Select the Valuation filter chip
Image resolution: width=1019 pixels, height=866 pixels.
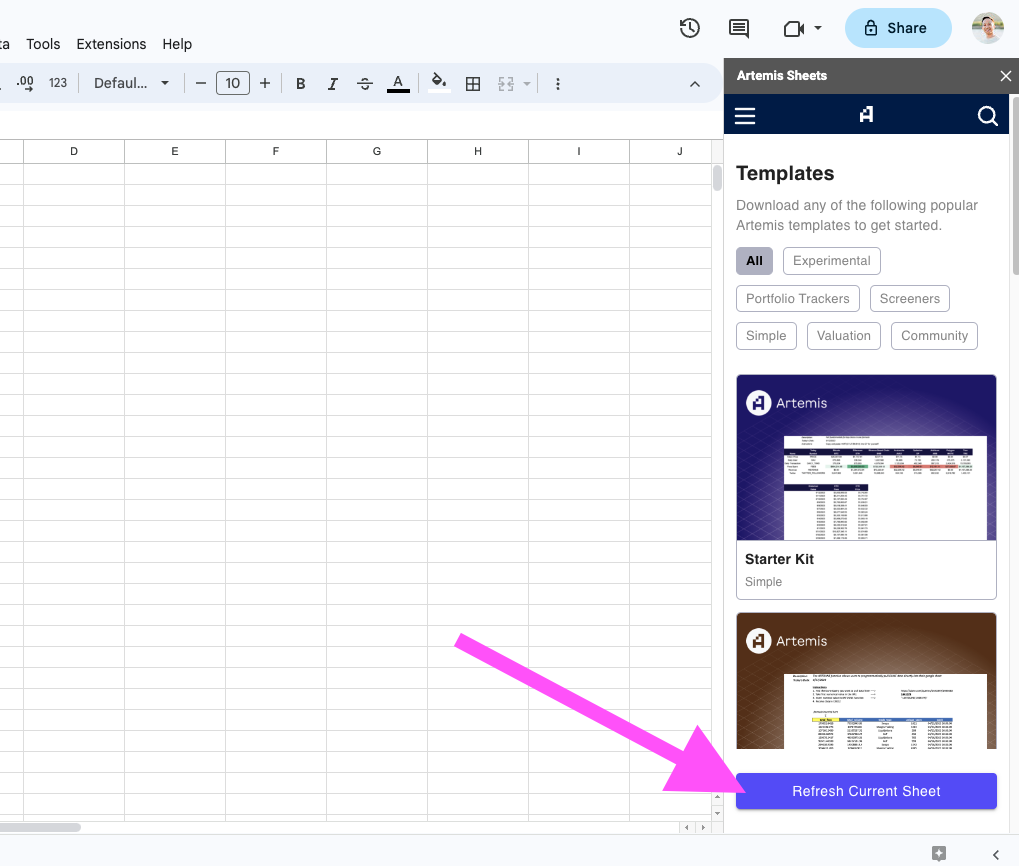tap(844, 335)
